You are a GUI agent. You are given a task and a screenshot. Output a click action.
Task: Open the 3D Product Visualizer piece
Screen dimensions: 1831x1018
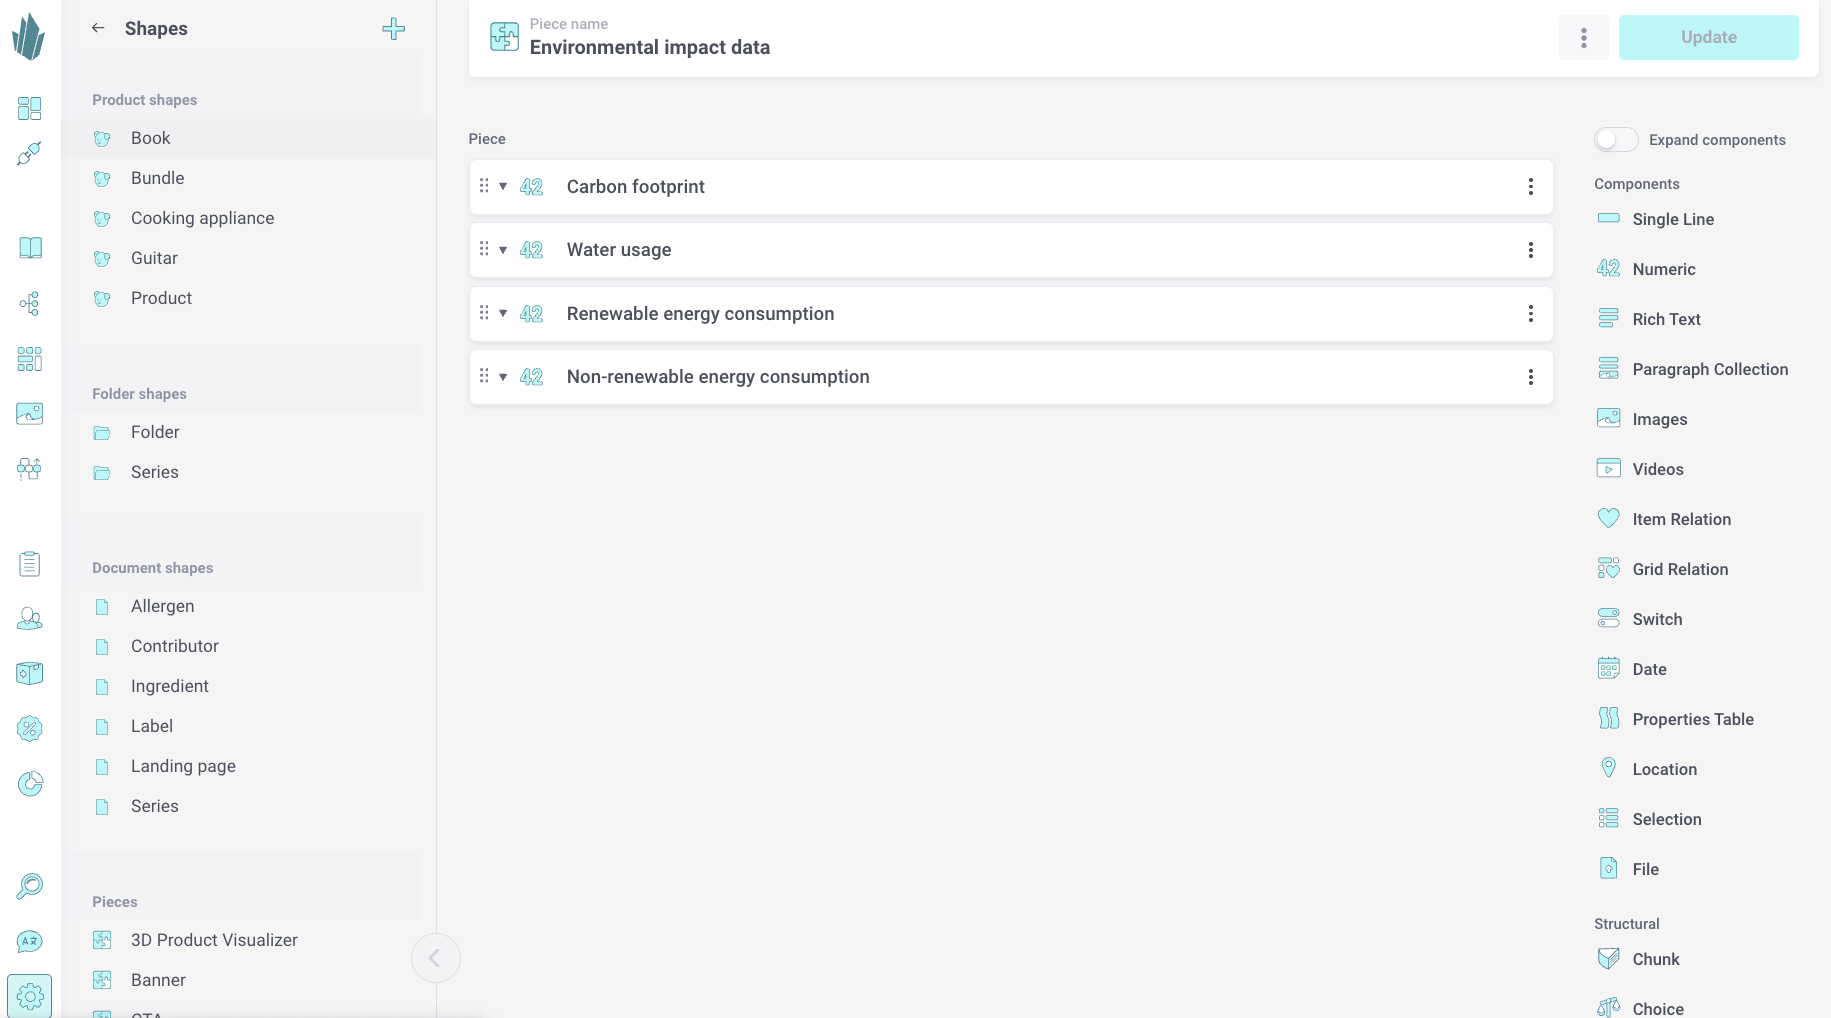tap(214, 940)
